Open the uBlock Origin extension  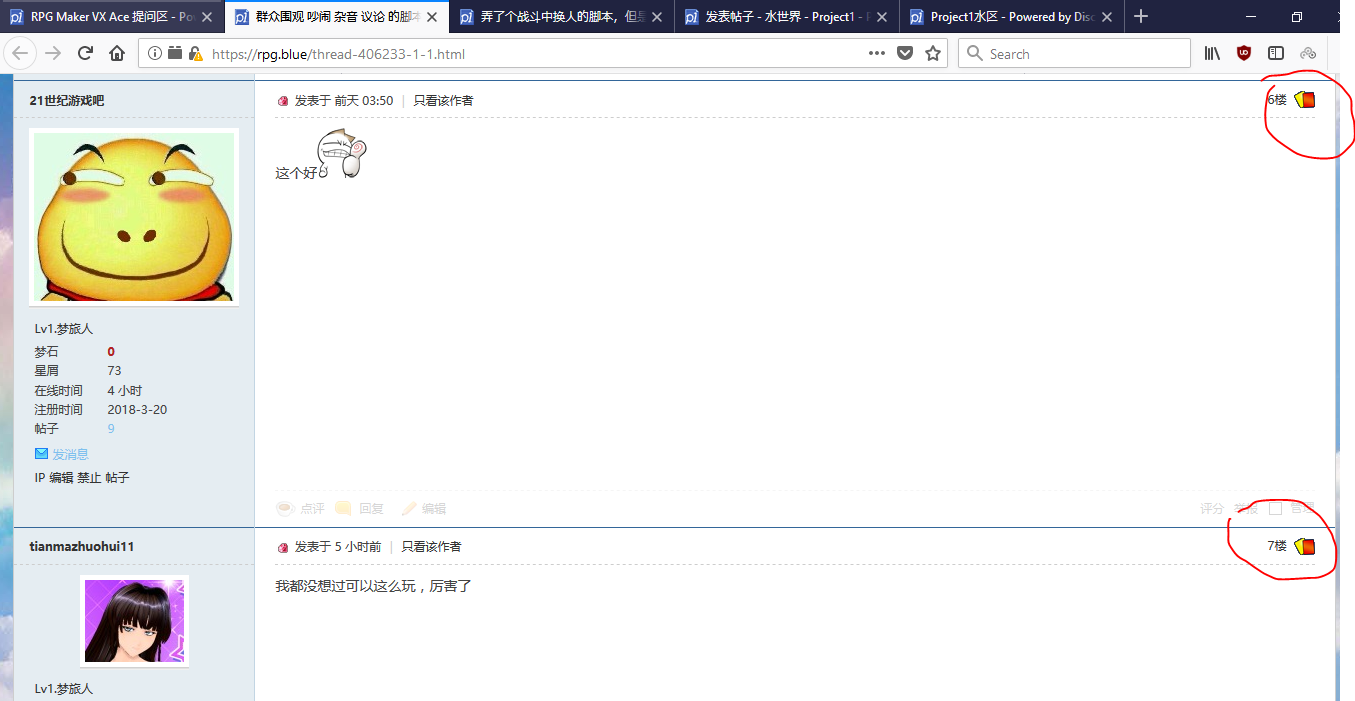(1244, 54)
